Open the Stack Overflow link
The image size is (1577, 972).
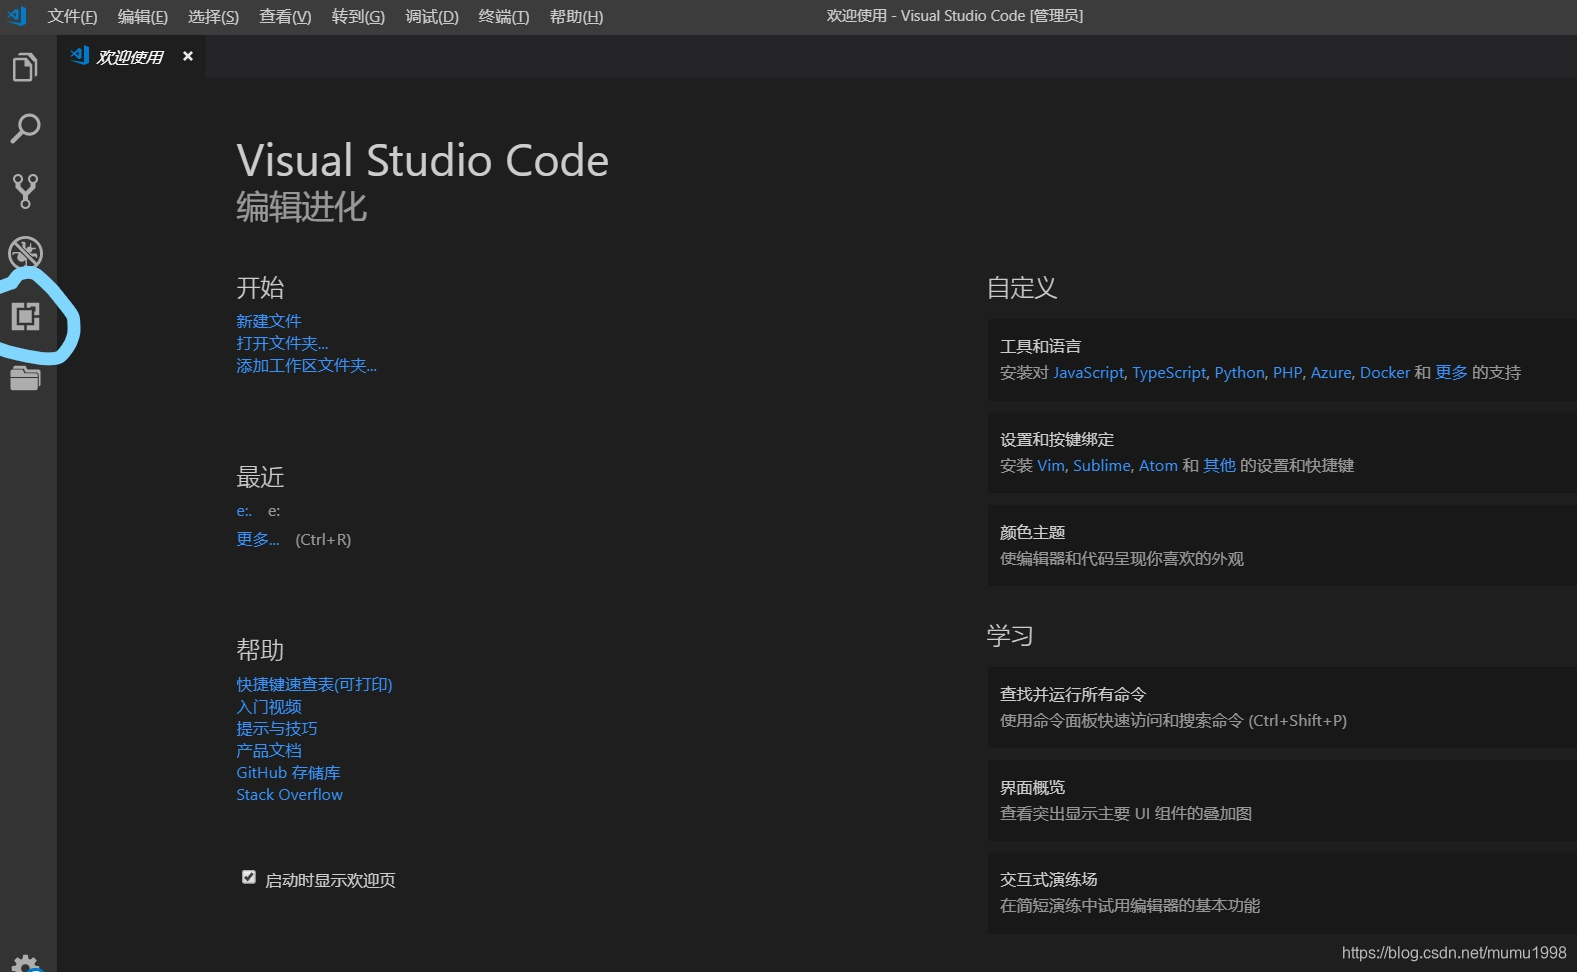tap(289, 794)
